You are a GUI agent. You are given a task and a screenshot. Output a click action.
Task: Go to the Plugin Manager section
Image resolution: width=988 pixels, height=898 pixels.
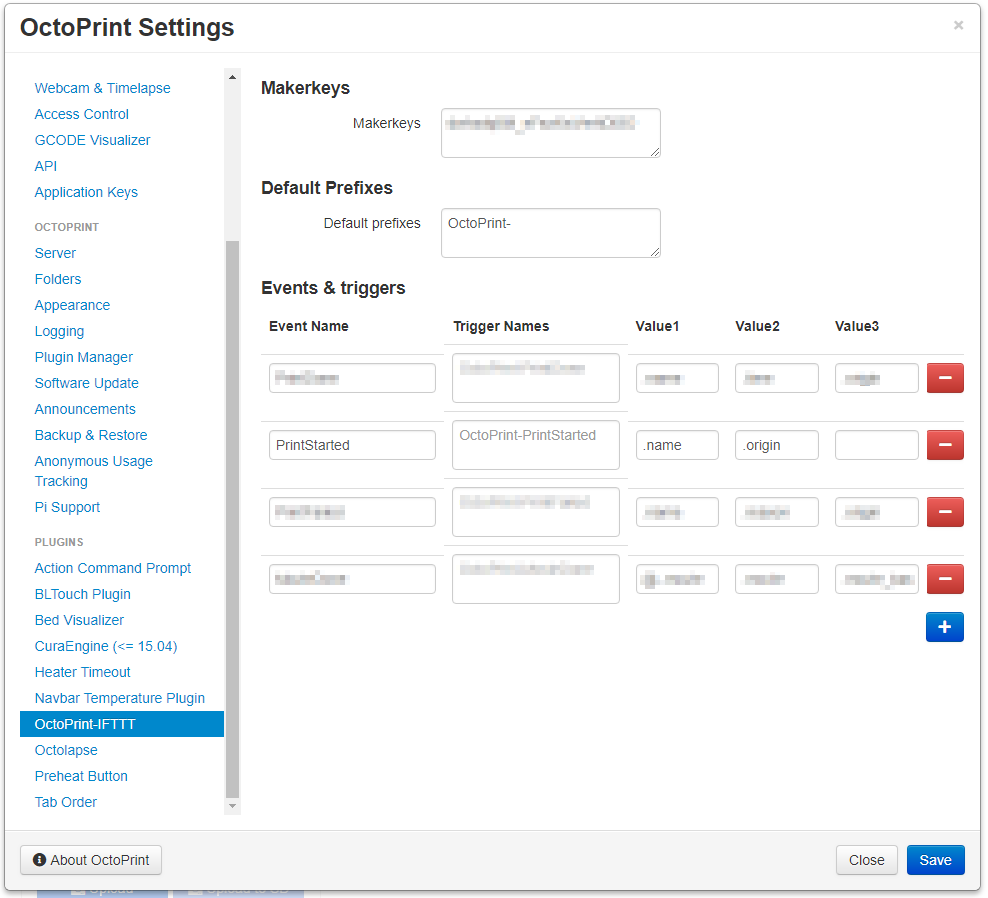point(84,357)
